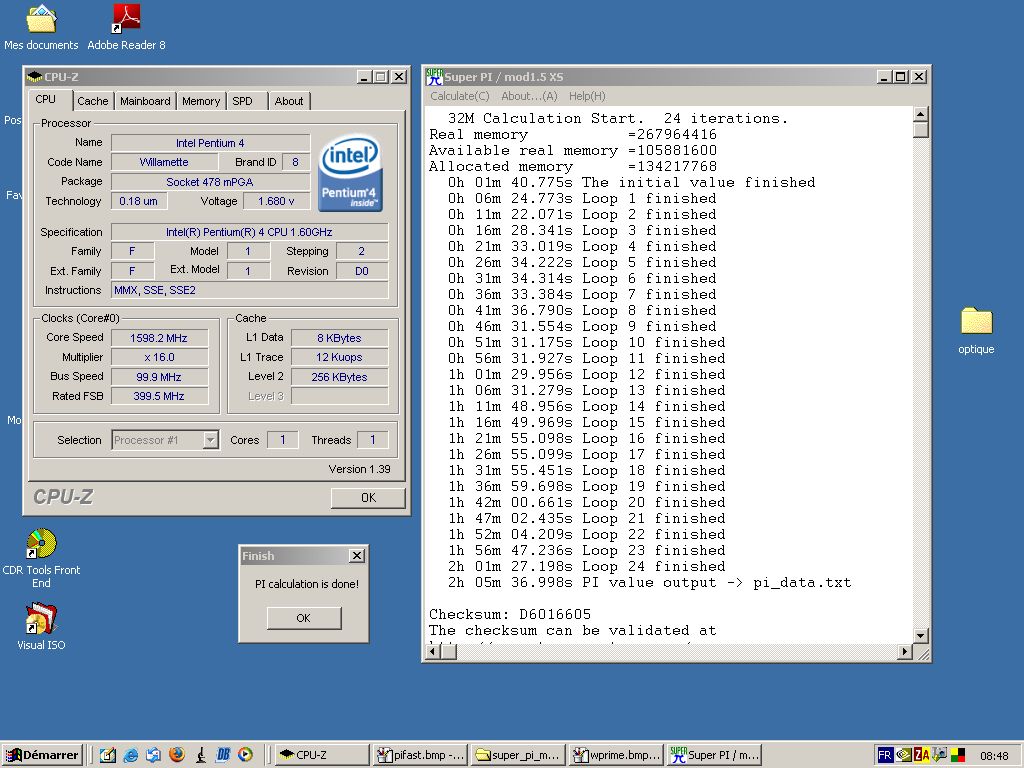
Task: Click the Super PI scroll up arrow
Action: pyautogui.click(x=921, y=114)
